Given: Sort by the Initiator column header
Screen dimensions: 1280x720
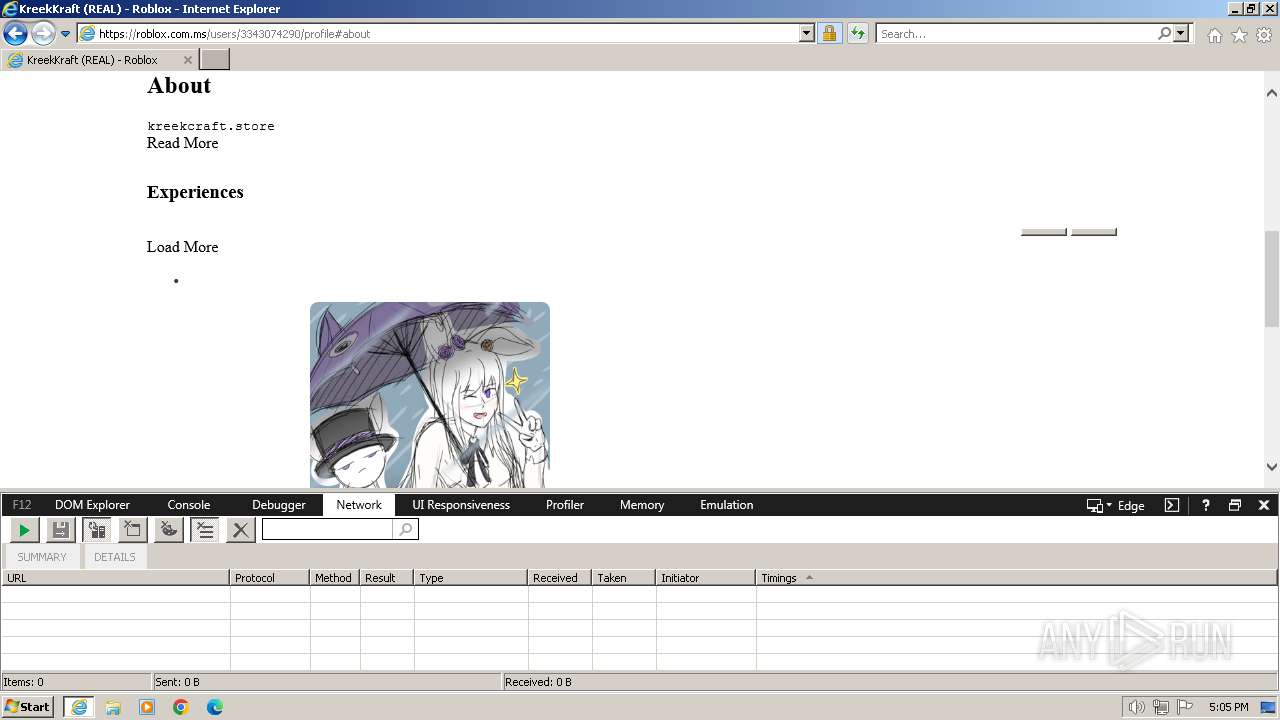Looking at the screenshot, I should click(706, 578).
